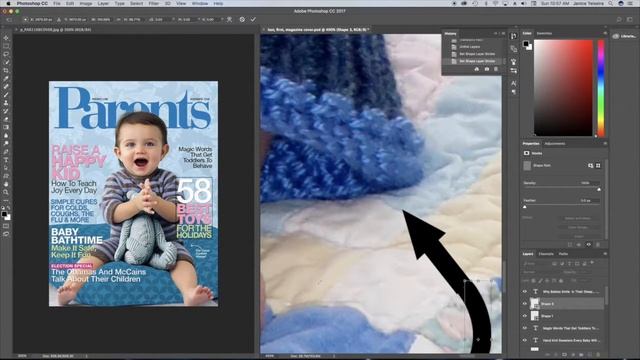This screenshot has width=640, height=360.
Task: Open the layer filter kind dropdown
Action: pyautogui.click(x=536, y=264)
